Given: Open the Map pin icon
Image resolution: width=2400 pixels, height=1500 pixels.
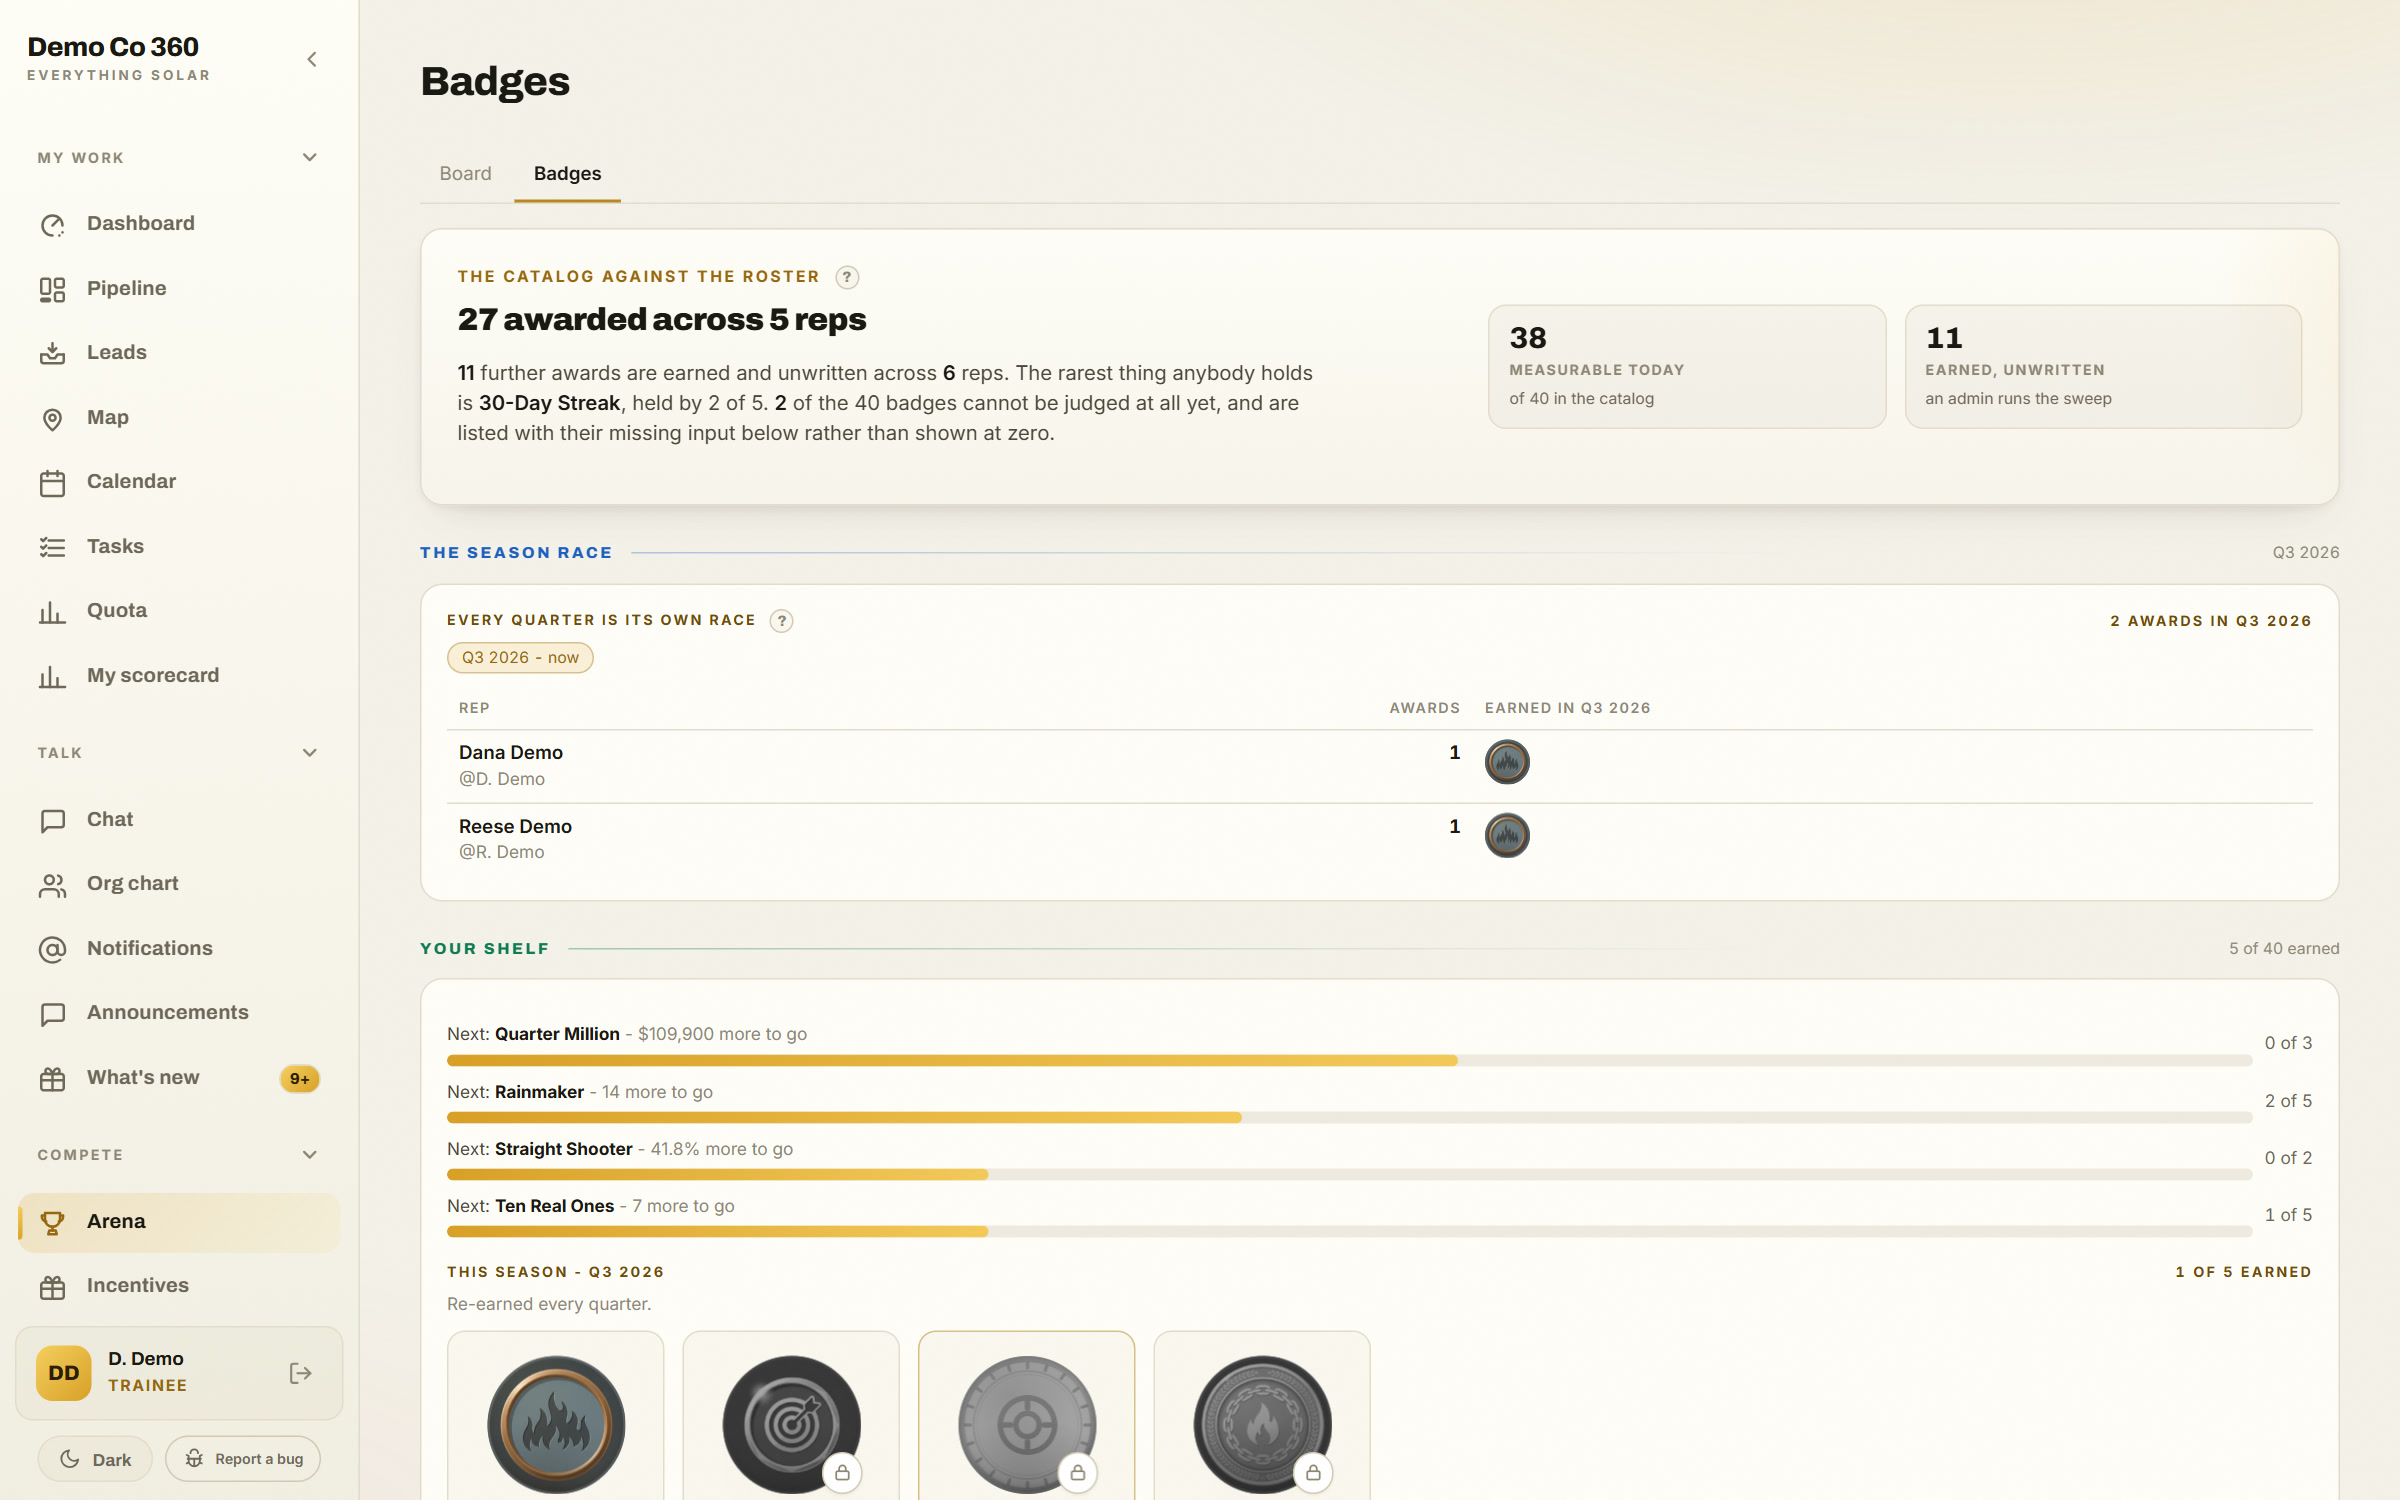Looking at the screenshot, I should click(52, 418).
